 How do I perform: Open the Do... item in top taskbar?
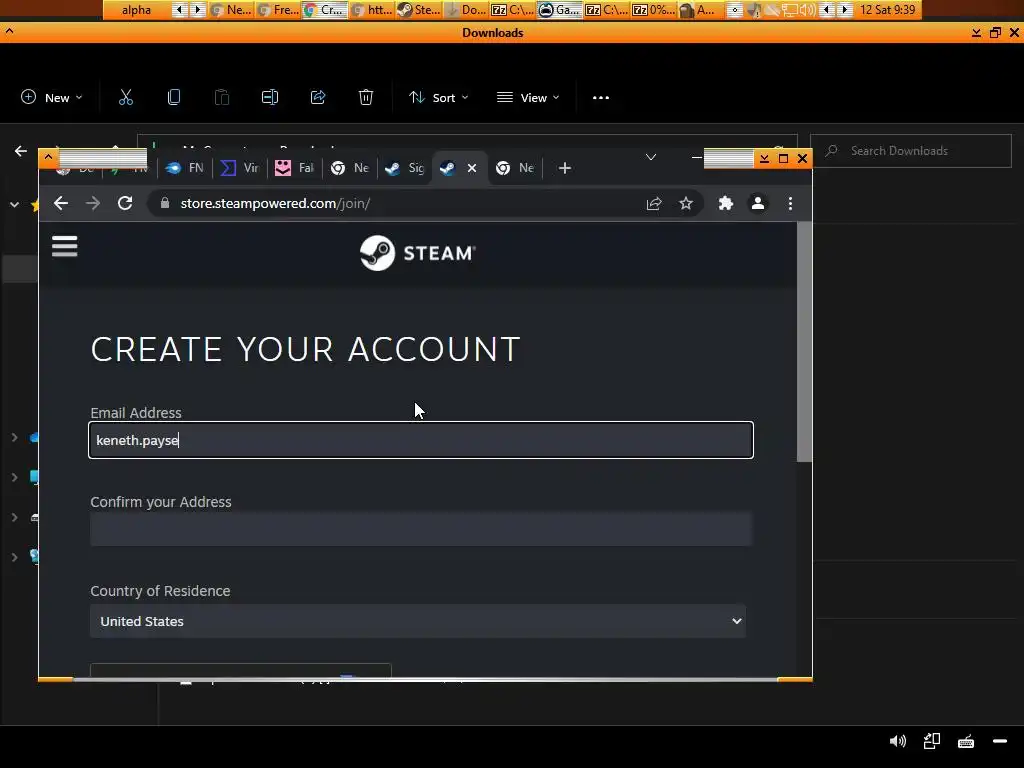click(466, 10)
